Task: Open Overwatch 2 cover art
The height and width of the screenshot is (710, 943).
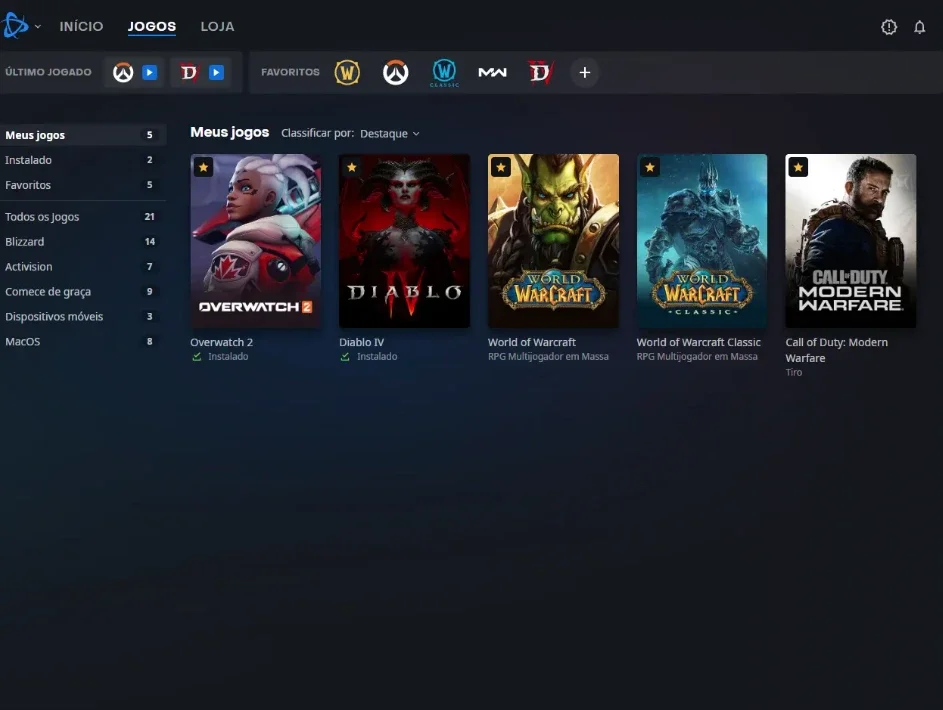Action: (256, 241)
